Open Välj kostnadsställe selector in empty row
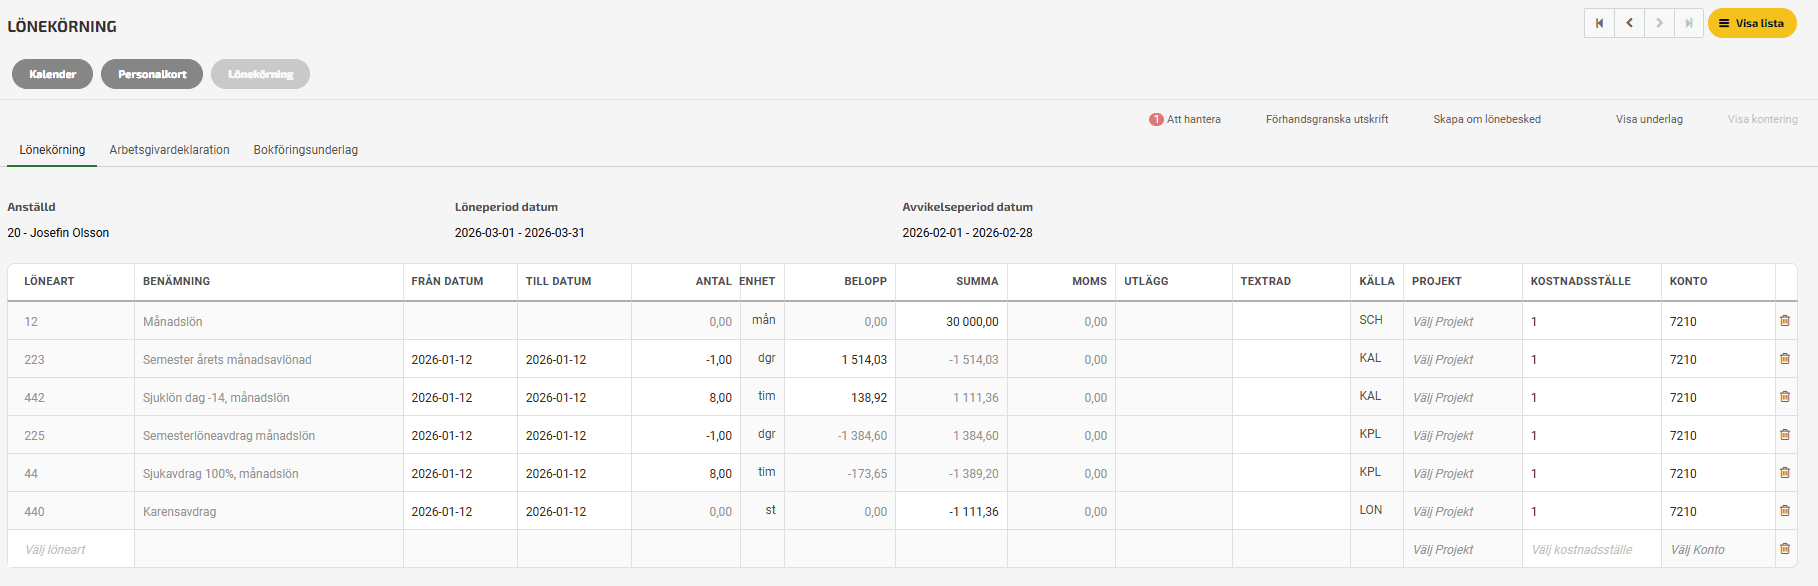 click(1581, 550)
